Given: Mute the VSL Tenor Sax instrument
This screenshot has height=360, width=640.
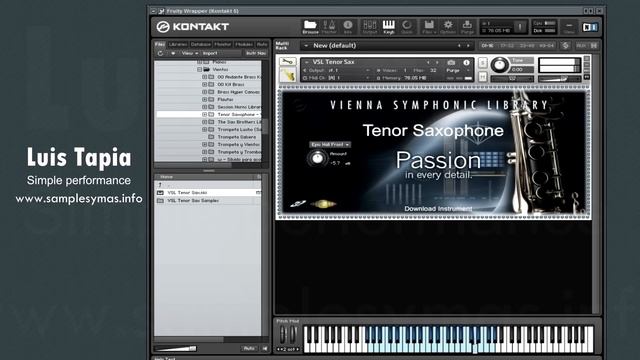Looking at the screenshot, I should click(x=482, y=76).
